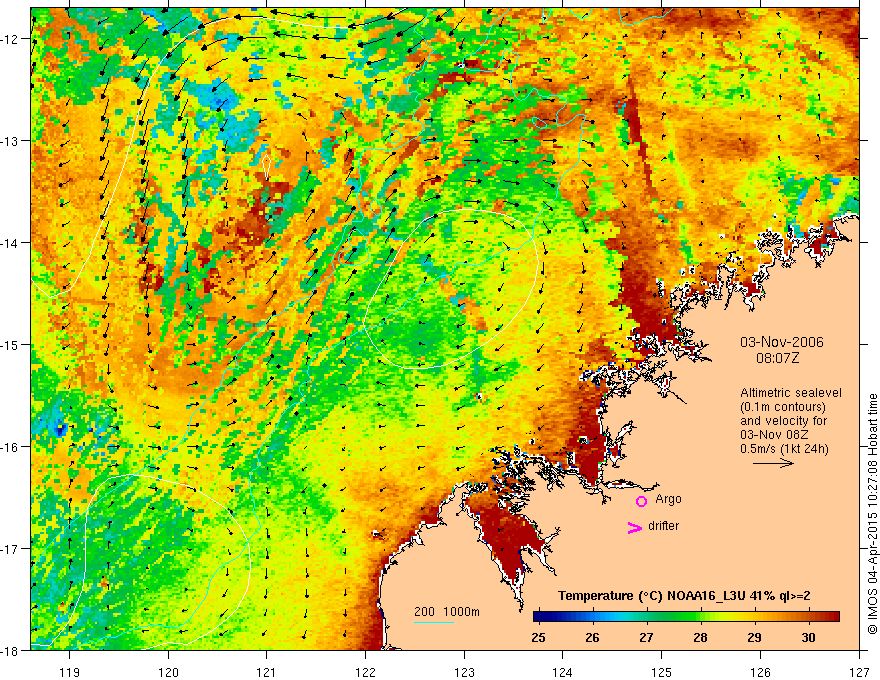Click the color bar tick label "30"
880x680 pixels.
(x=808, y=638)
